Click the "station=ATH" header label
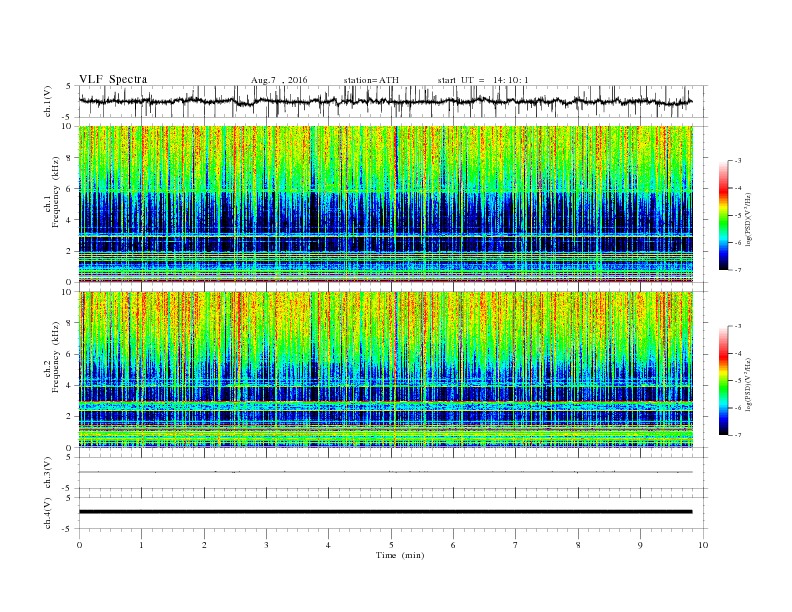792x612 pixels. pyautogui.click(x=371, y=80)
